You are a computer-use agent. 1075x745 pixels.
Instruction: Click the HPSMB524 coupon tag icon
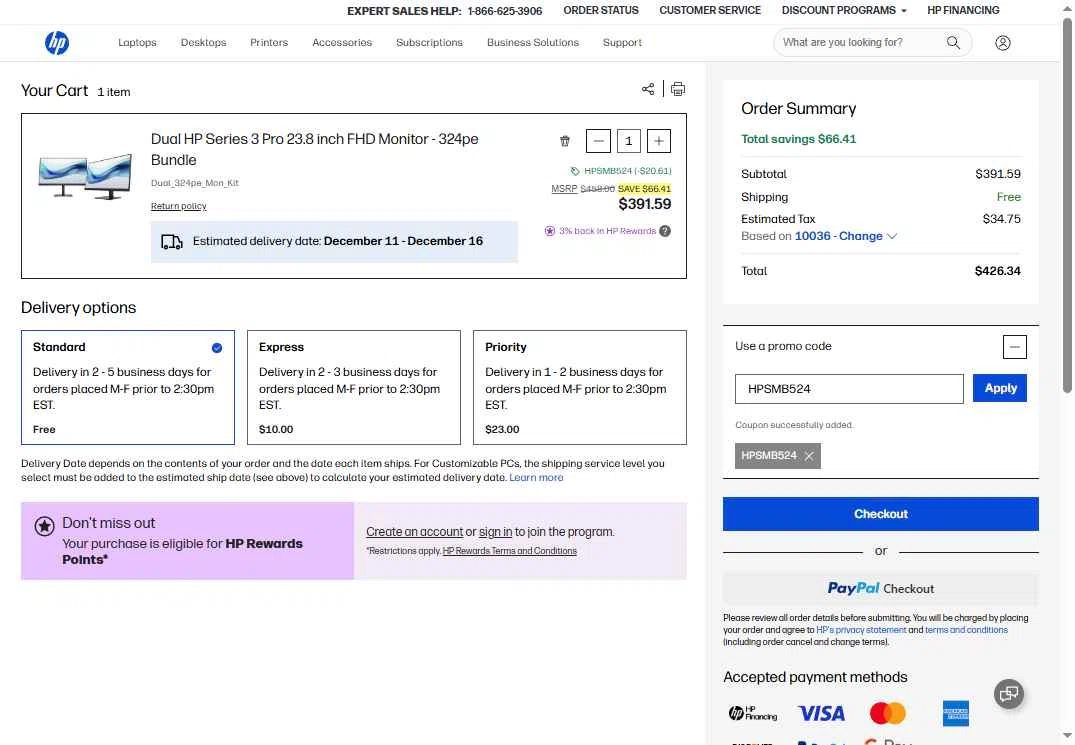pyautogui.click(x=575, y=171)
